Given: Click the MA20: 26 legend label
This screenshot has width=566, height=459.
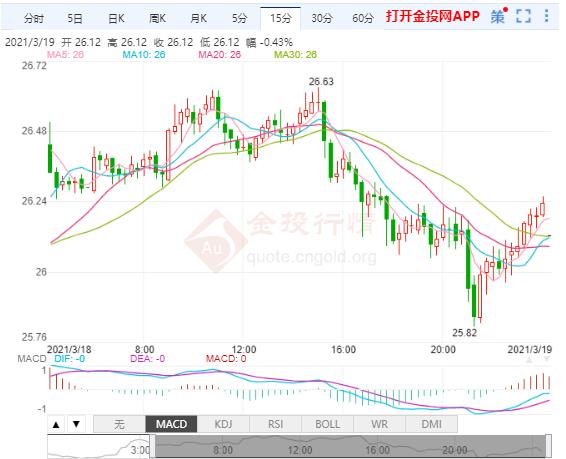Looking at the screenshot, I should 219,54.
